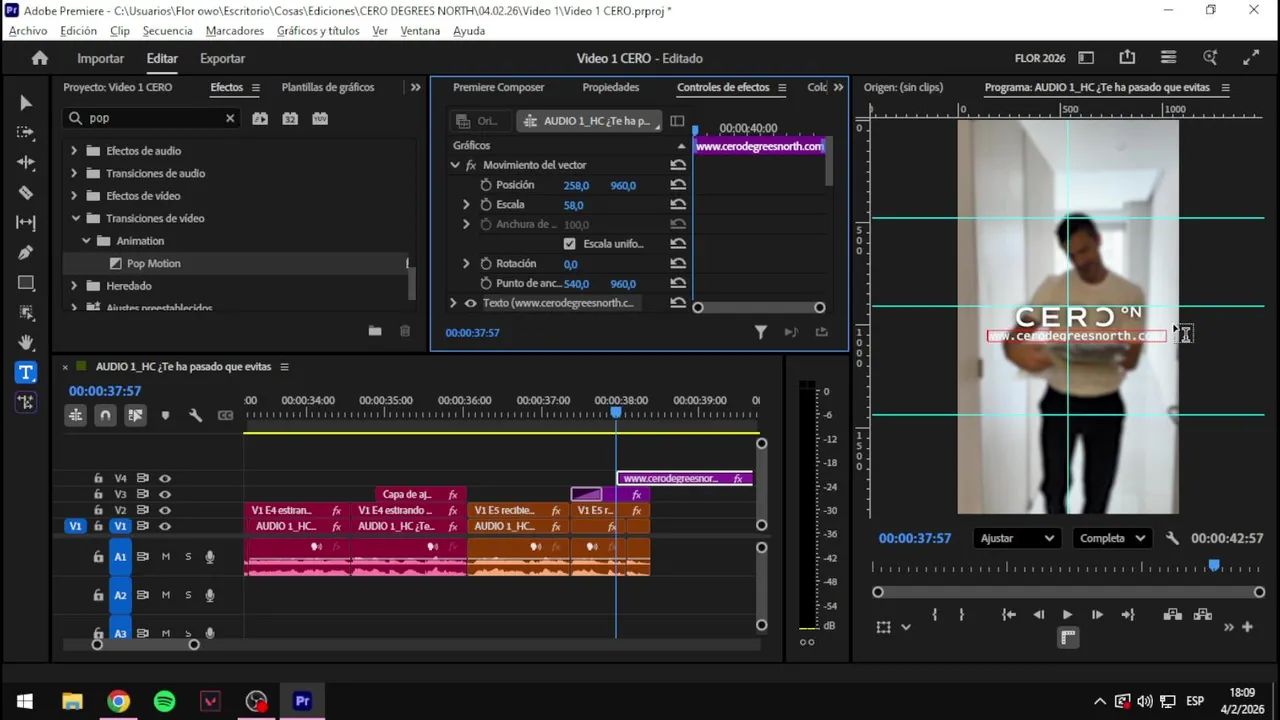Open the Ajustar zoom dropdown
This screenshot has height=720, width=1280.
tap(1016, 538)
